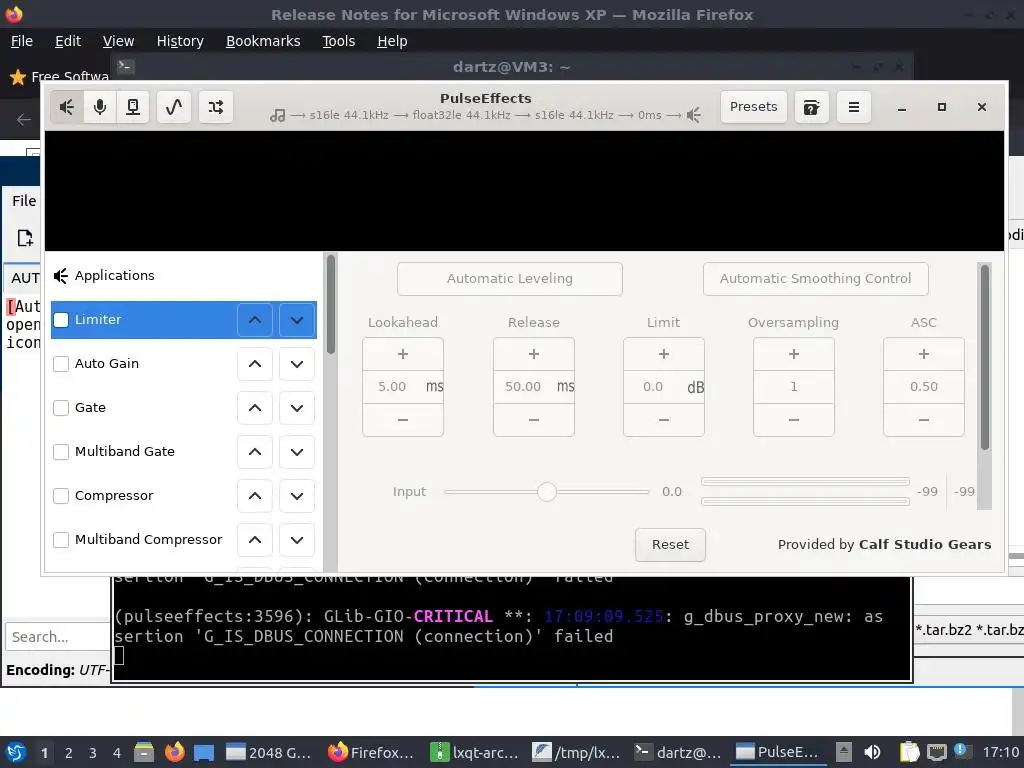The height and width of the screenshot is (768, 1024).
Task: Move Limiter up in the list
Action: (x=255, y=320)
